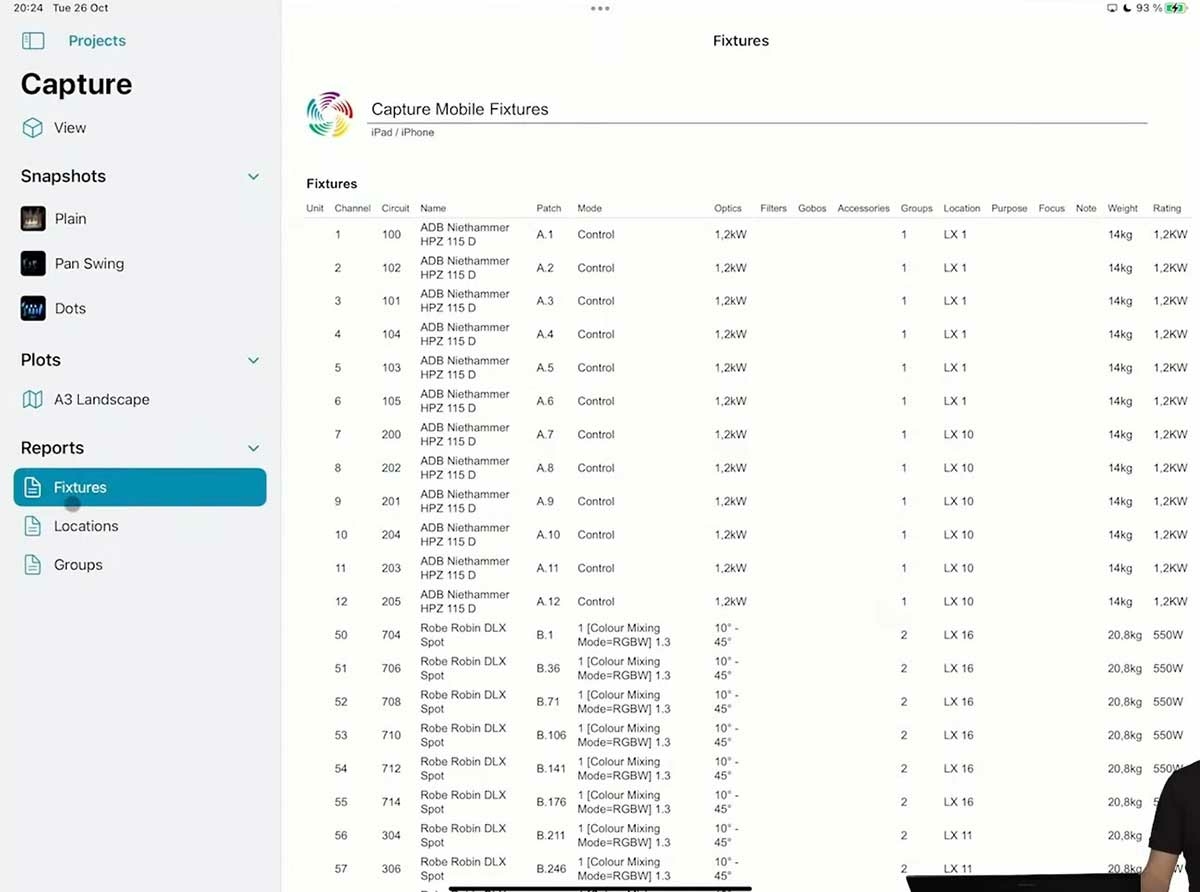Collapse the Reports section chevron
This screenshot has width=1200, height=892.
click(253, 449)
